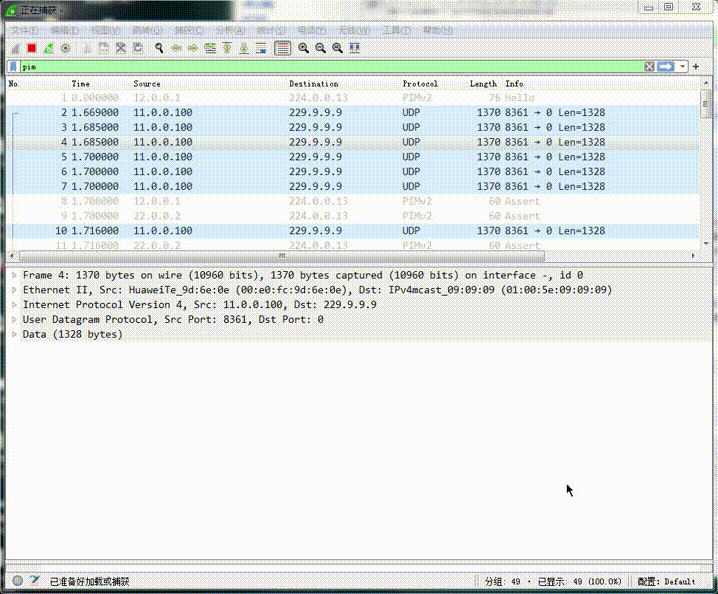The width and height of the screenshot is (718, 594).
Task: Open capture options gear icon
Action: pyautogui.click(x=66, y=48)
